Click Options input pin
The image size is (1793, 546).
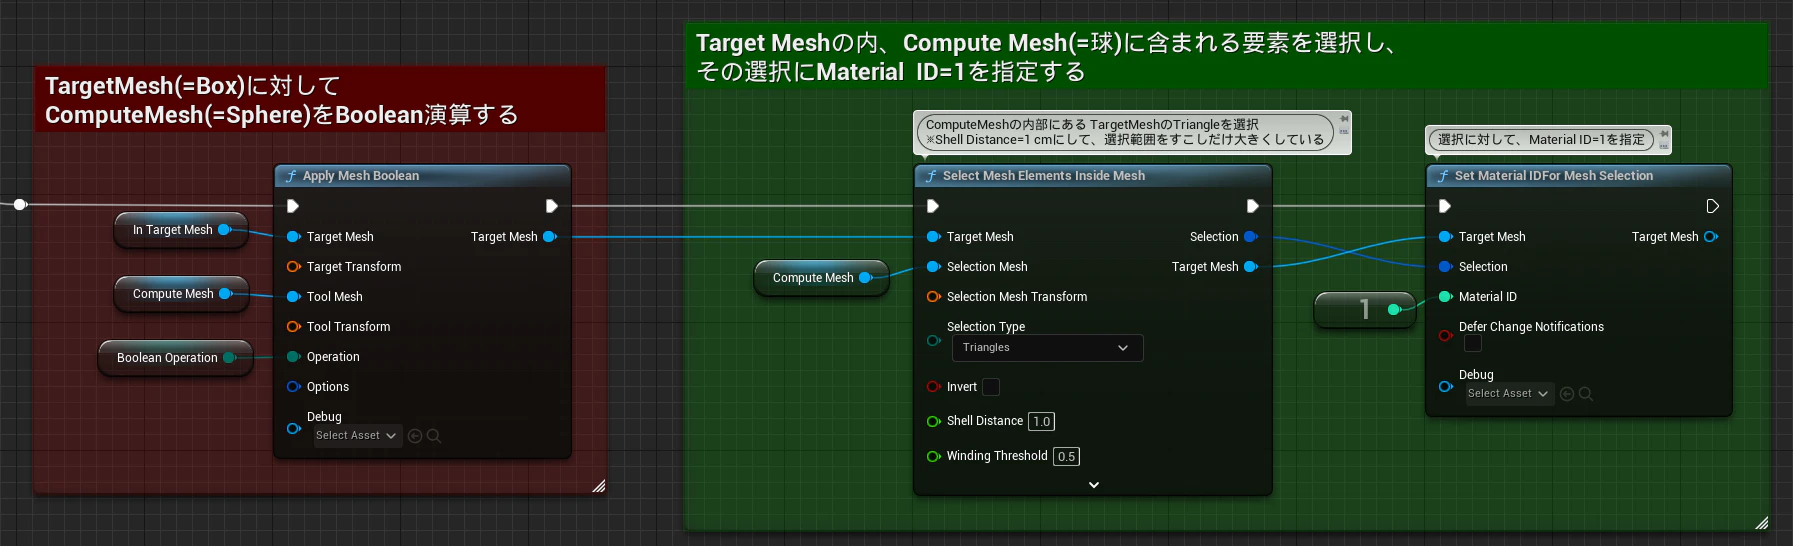294,387
